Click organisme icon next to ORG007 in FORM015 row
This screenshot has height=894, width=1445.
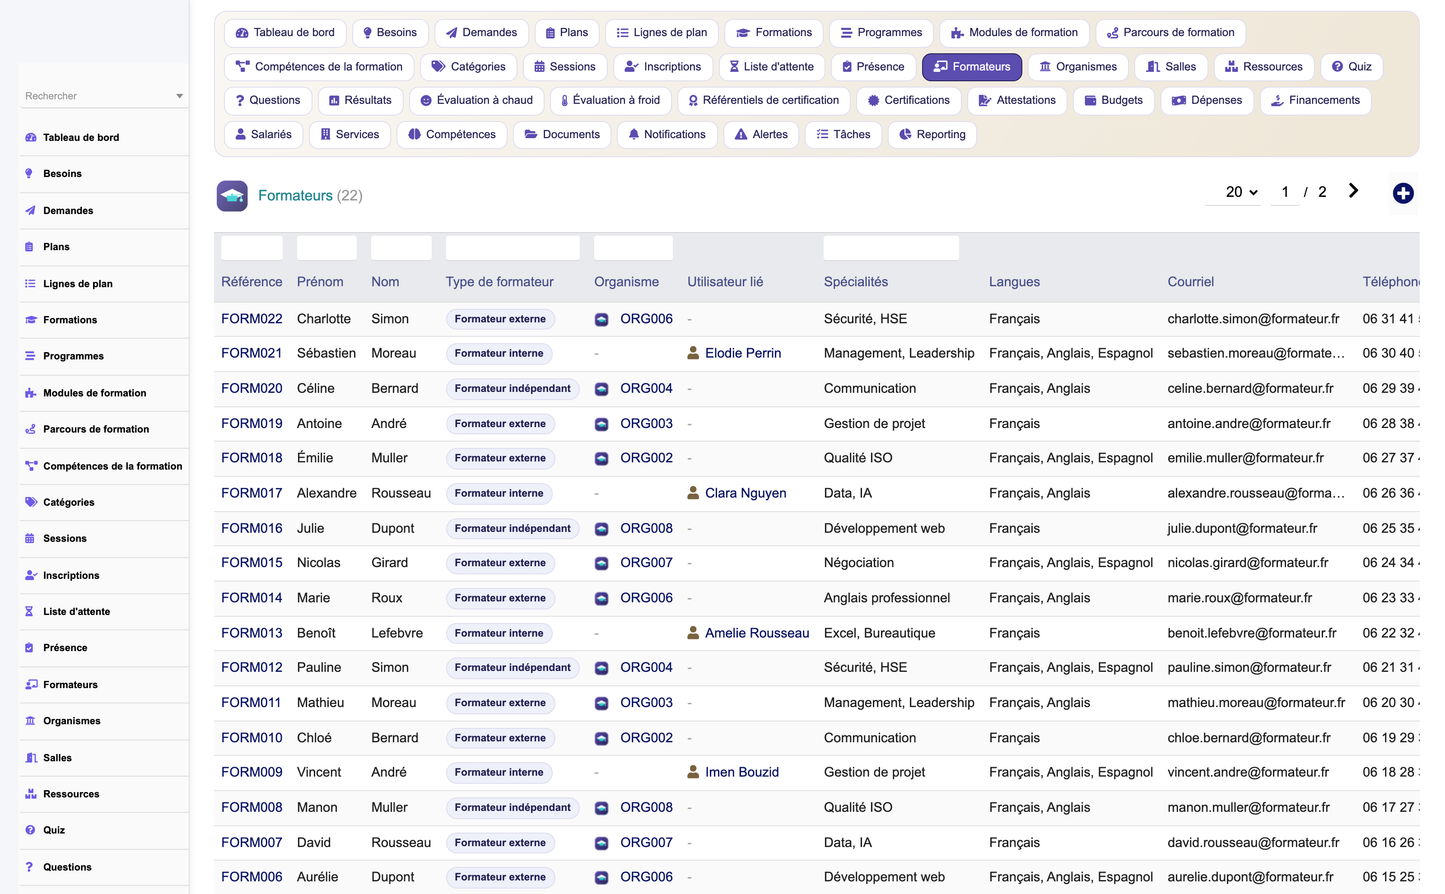click(x=602, y=563)
